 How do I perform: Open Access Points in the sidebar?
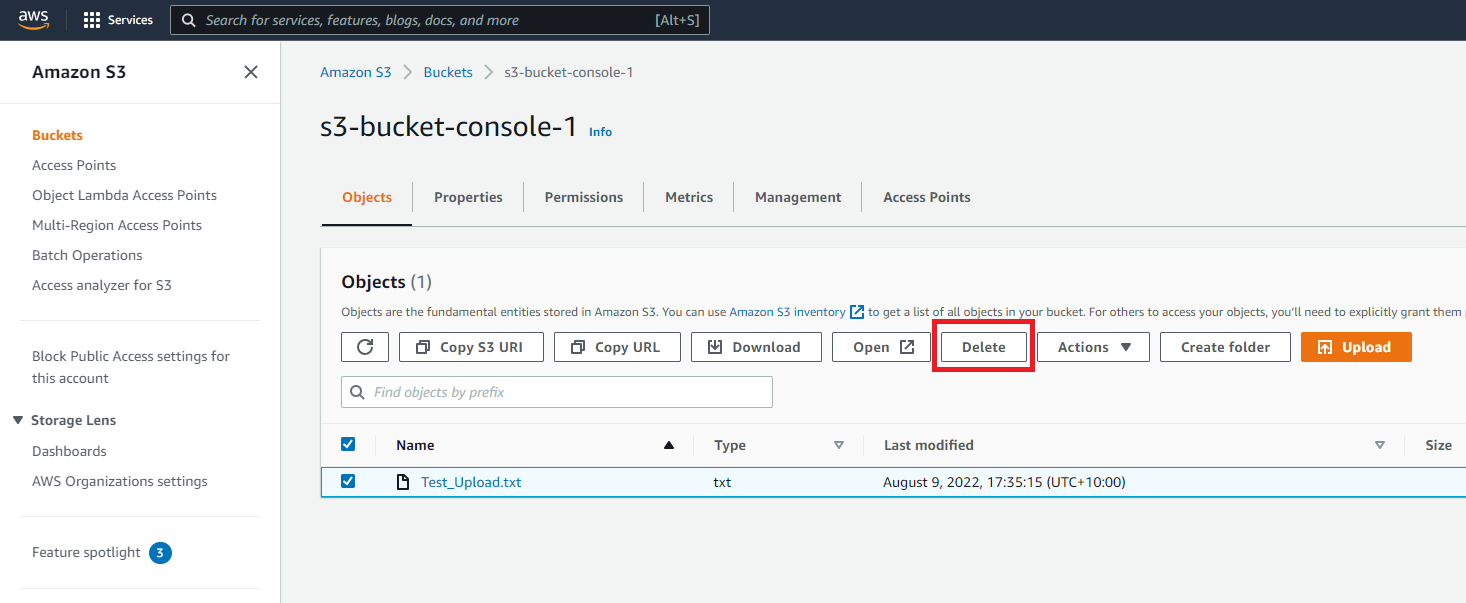pos(74,165)
